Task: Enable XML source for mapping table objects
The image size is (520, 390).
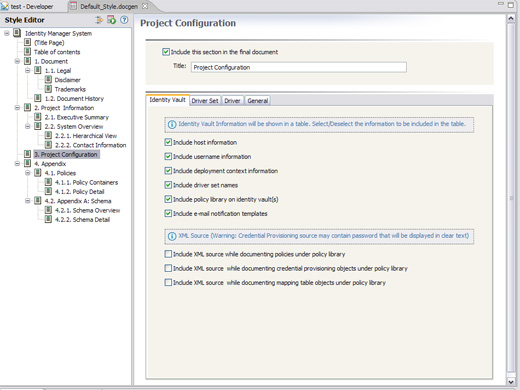Action: (168, 283)
